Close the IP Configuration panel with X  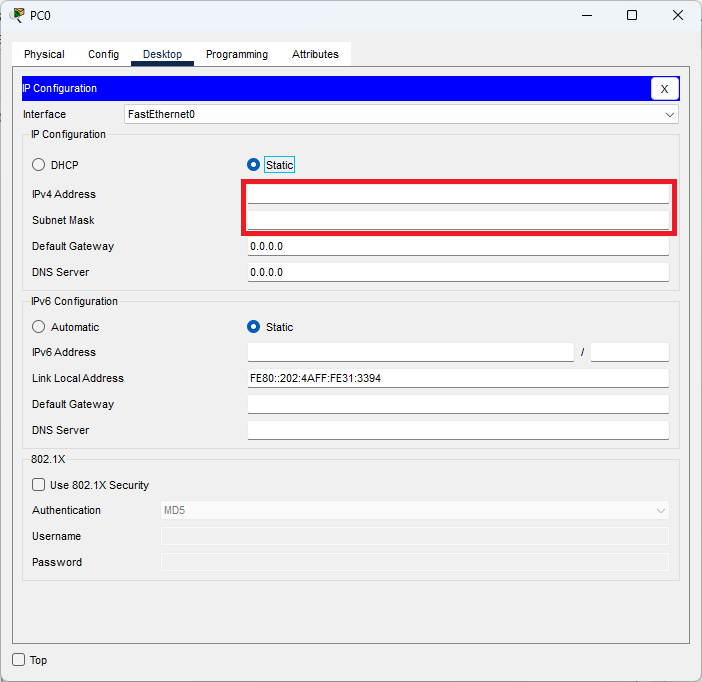click(x=664, y=89)
